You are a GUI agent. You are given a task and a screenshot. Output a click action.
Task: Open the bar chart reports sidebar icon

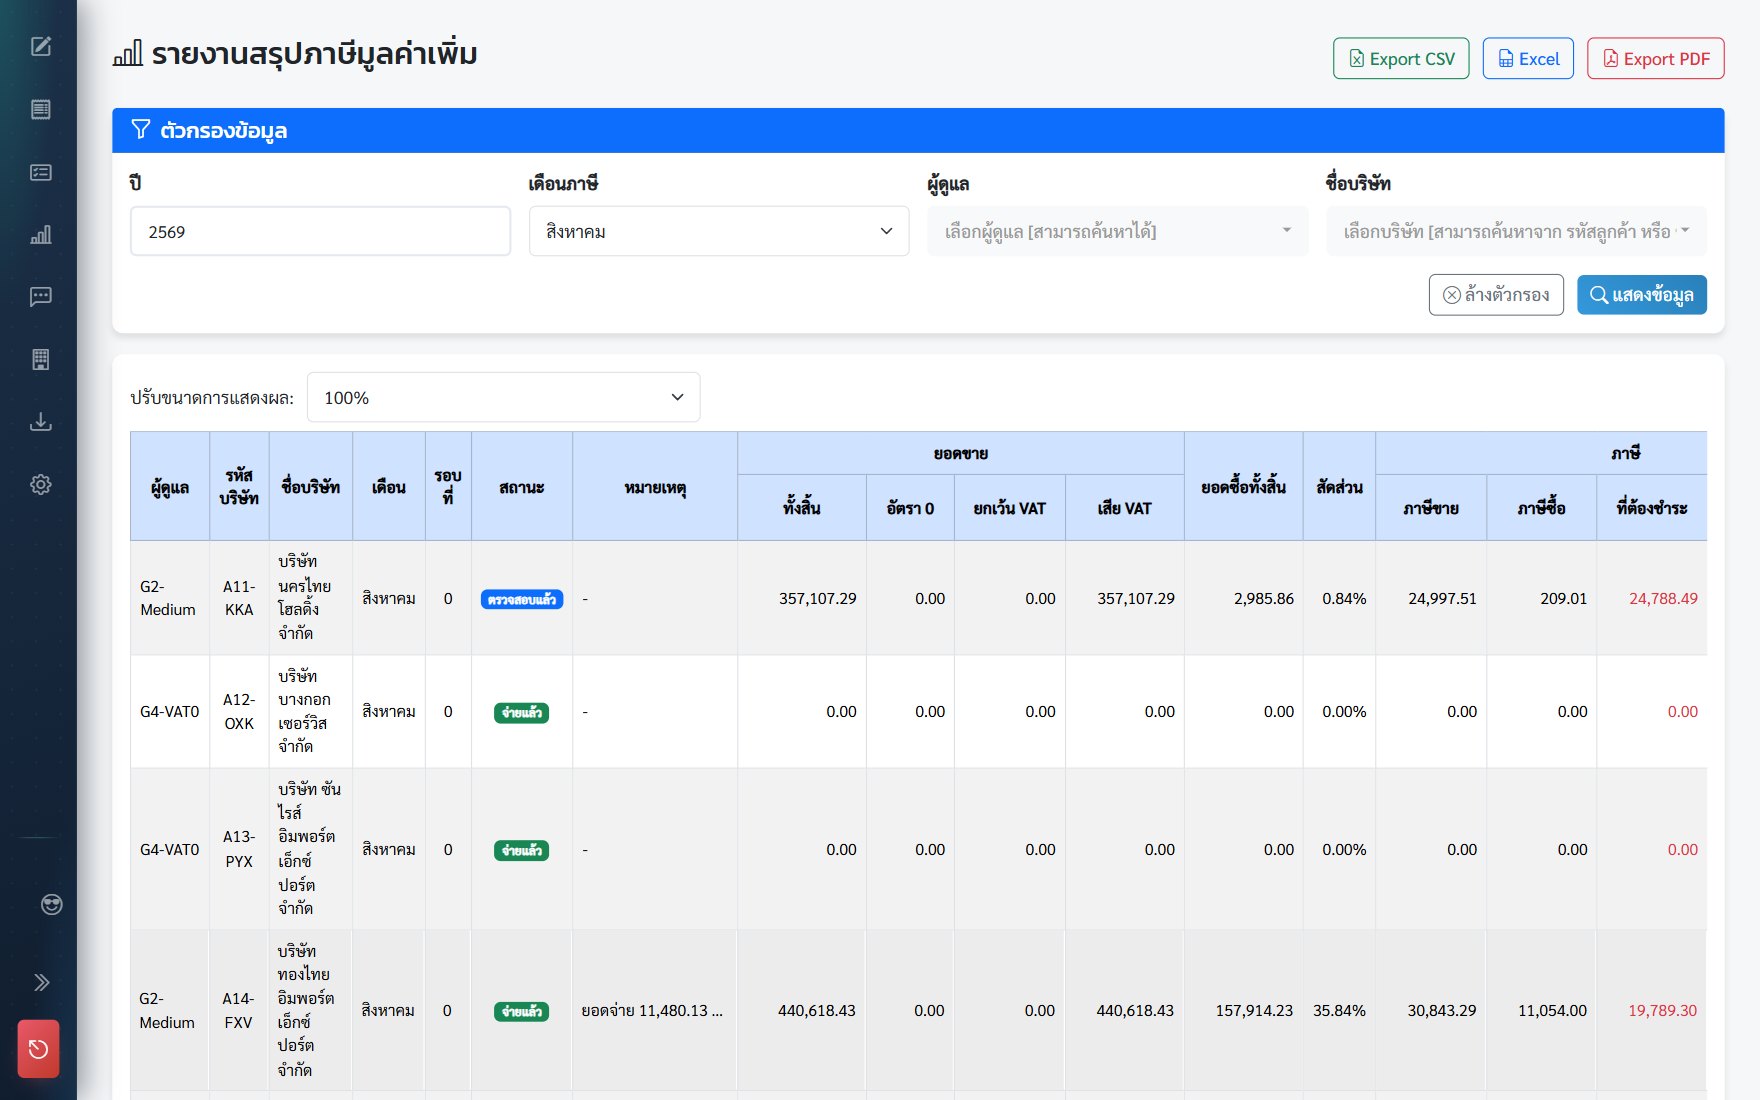point(41,235)
